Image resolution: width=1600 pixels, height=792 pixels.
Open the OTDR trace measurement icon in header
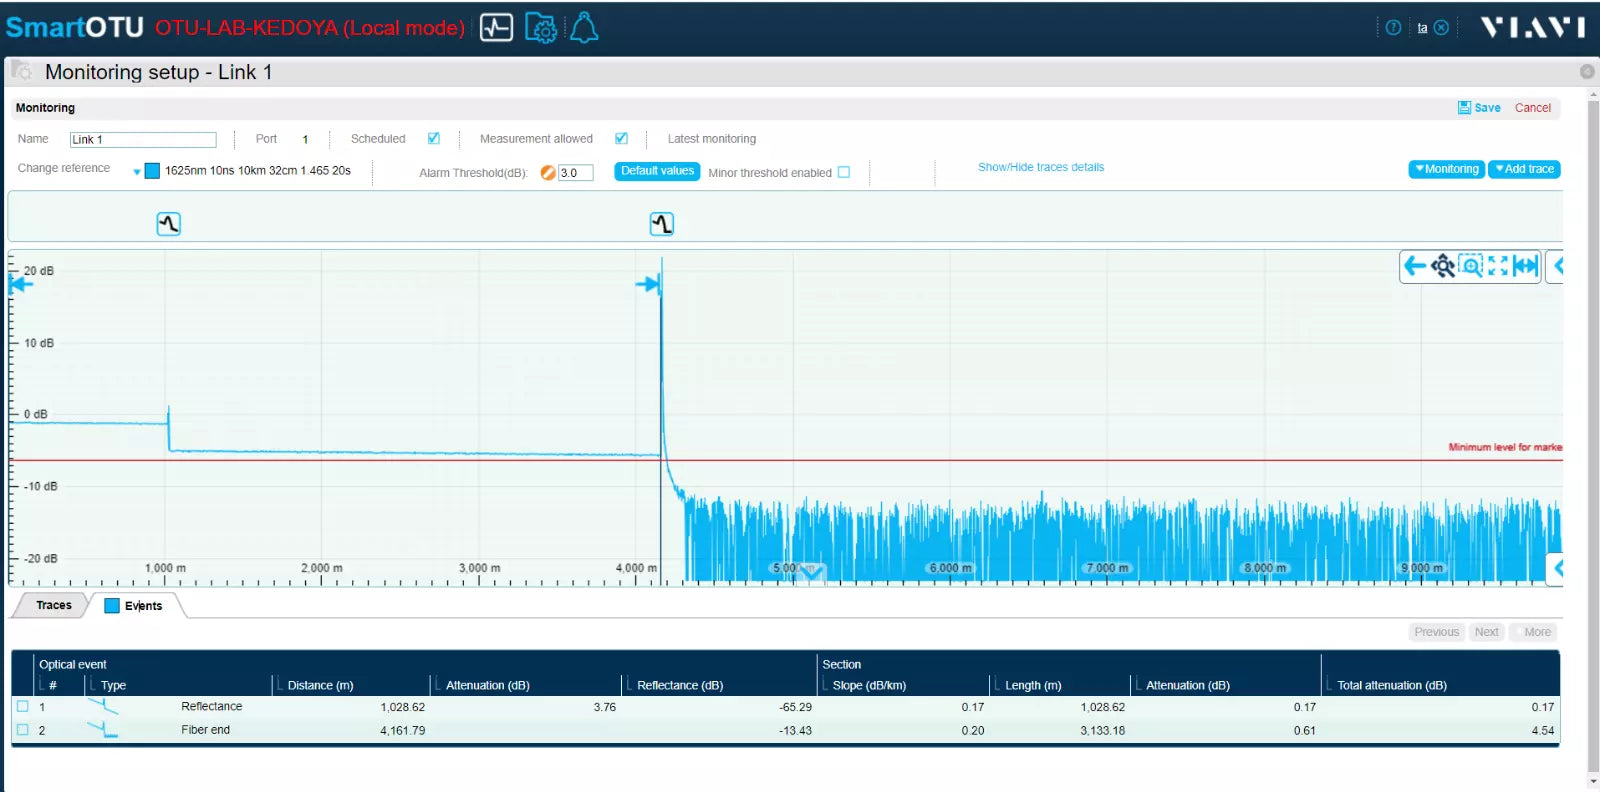click(x=496, y=27)
